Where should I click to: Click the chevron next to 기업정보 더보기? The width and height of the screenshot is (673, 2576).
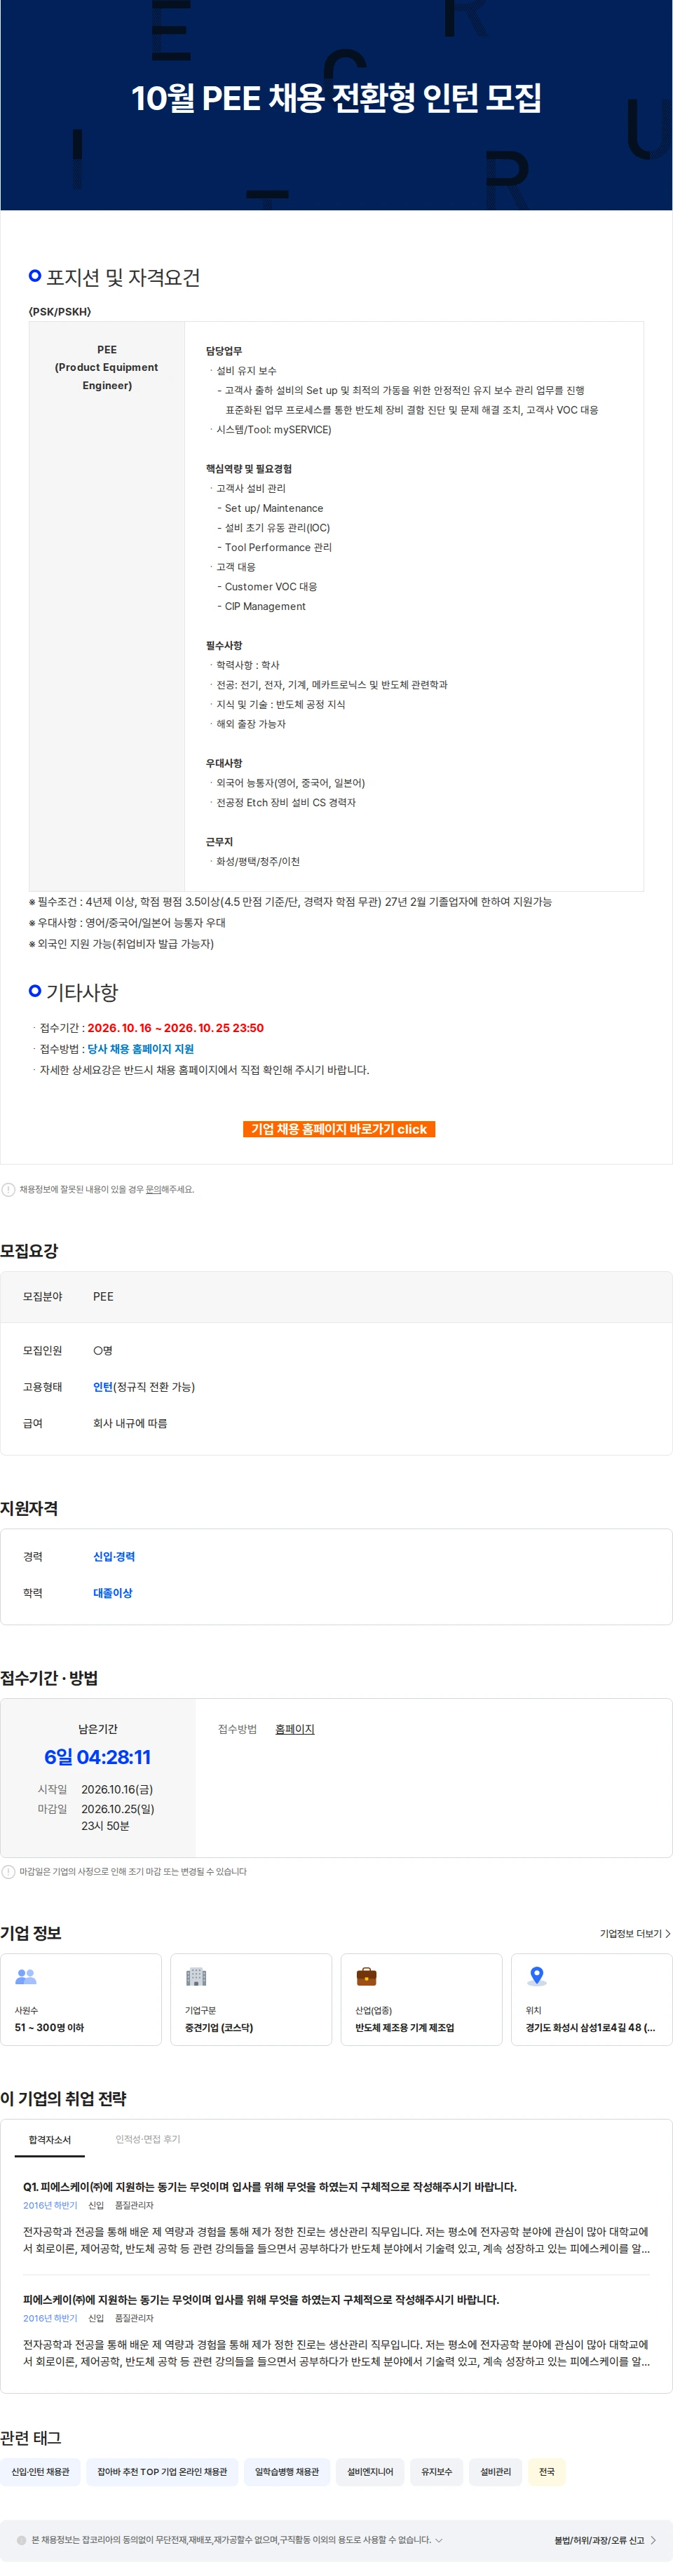point(668,1934)
